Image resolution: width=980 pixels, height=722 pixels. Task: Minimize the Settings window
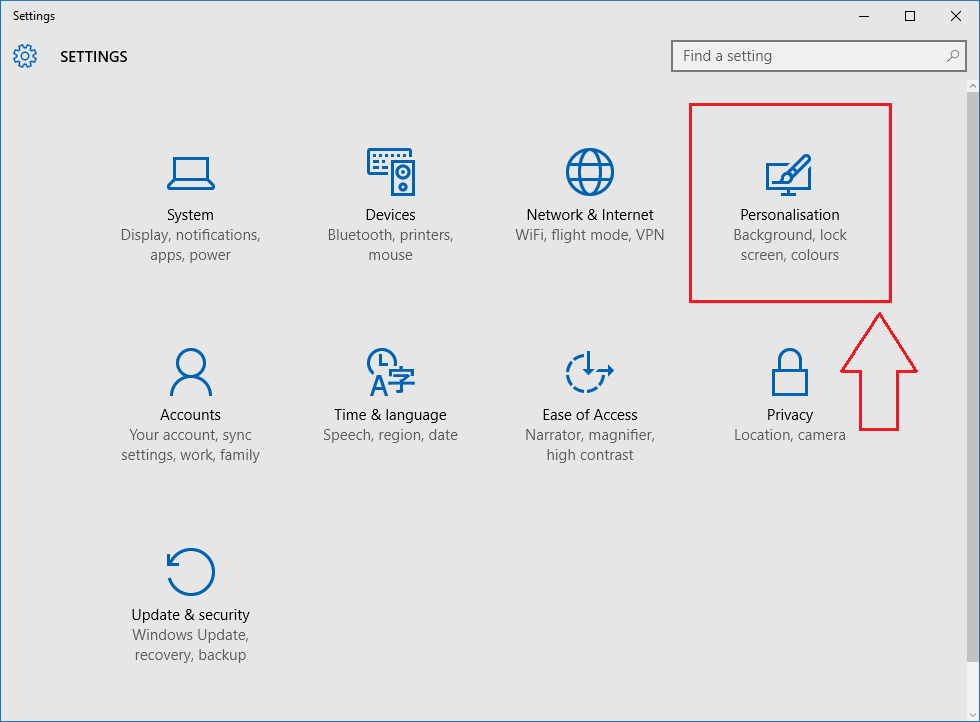point(864,16)
